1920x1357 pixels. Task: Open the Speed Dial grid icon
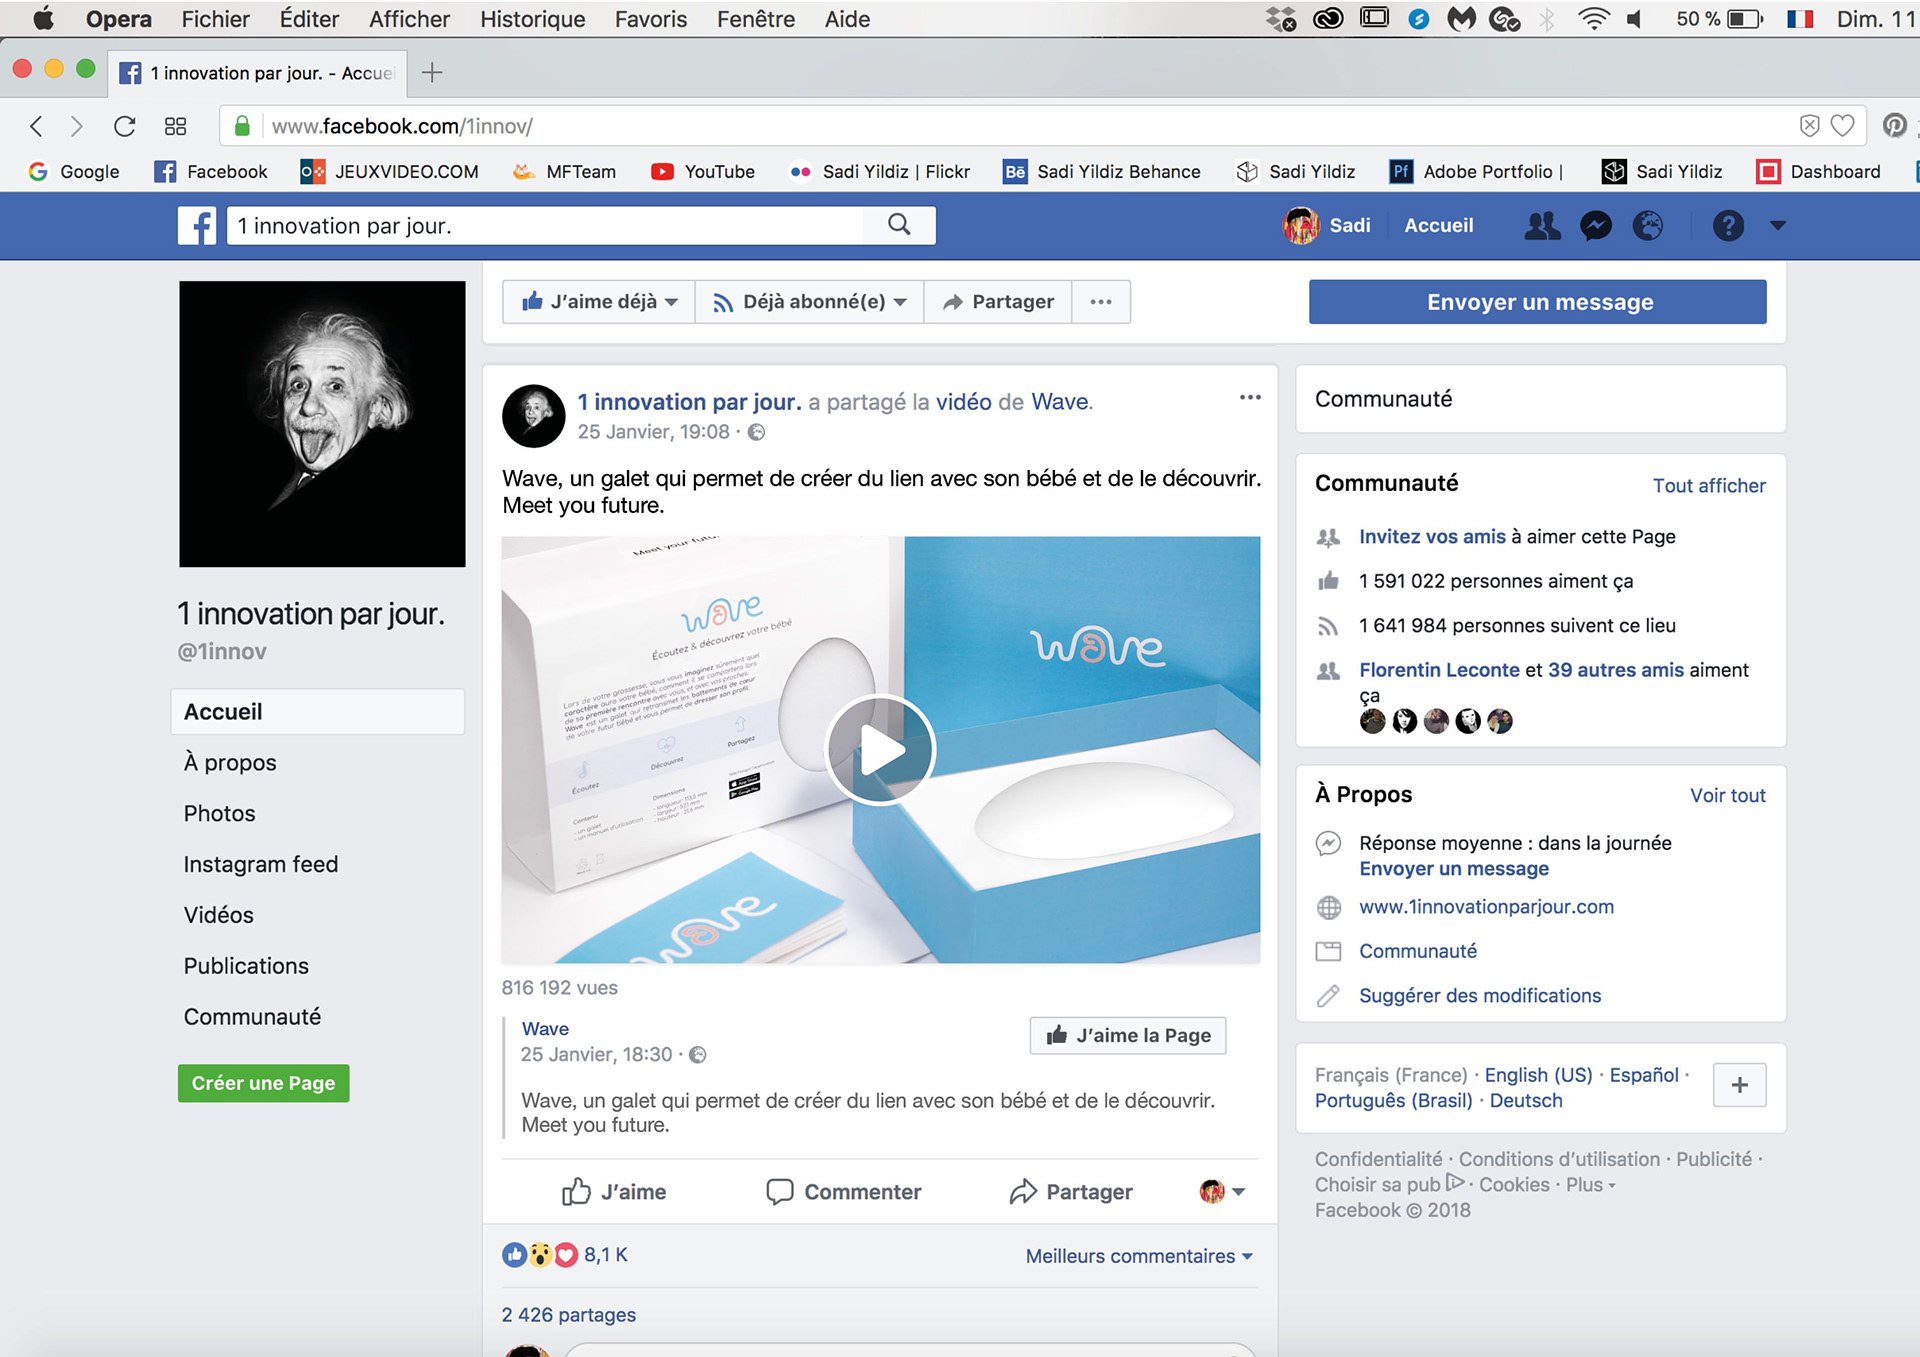[x=175, y=126]
